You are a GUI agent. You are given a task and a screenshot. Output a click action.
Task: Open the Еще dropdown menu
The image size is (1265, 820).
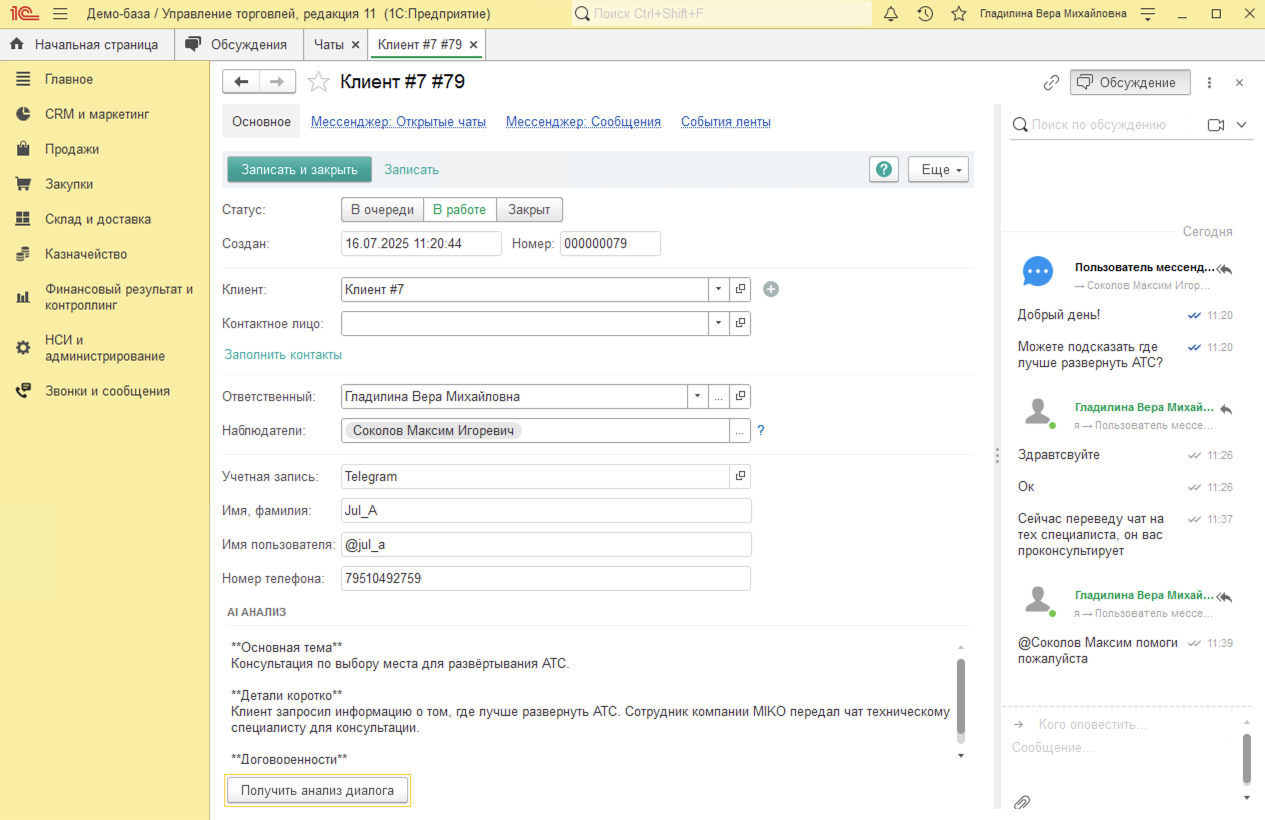[x=938, y=169]
